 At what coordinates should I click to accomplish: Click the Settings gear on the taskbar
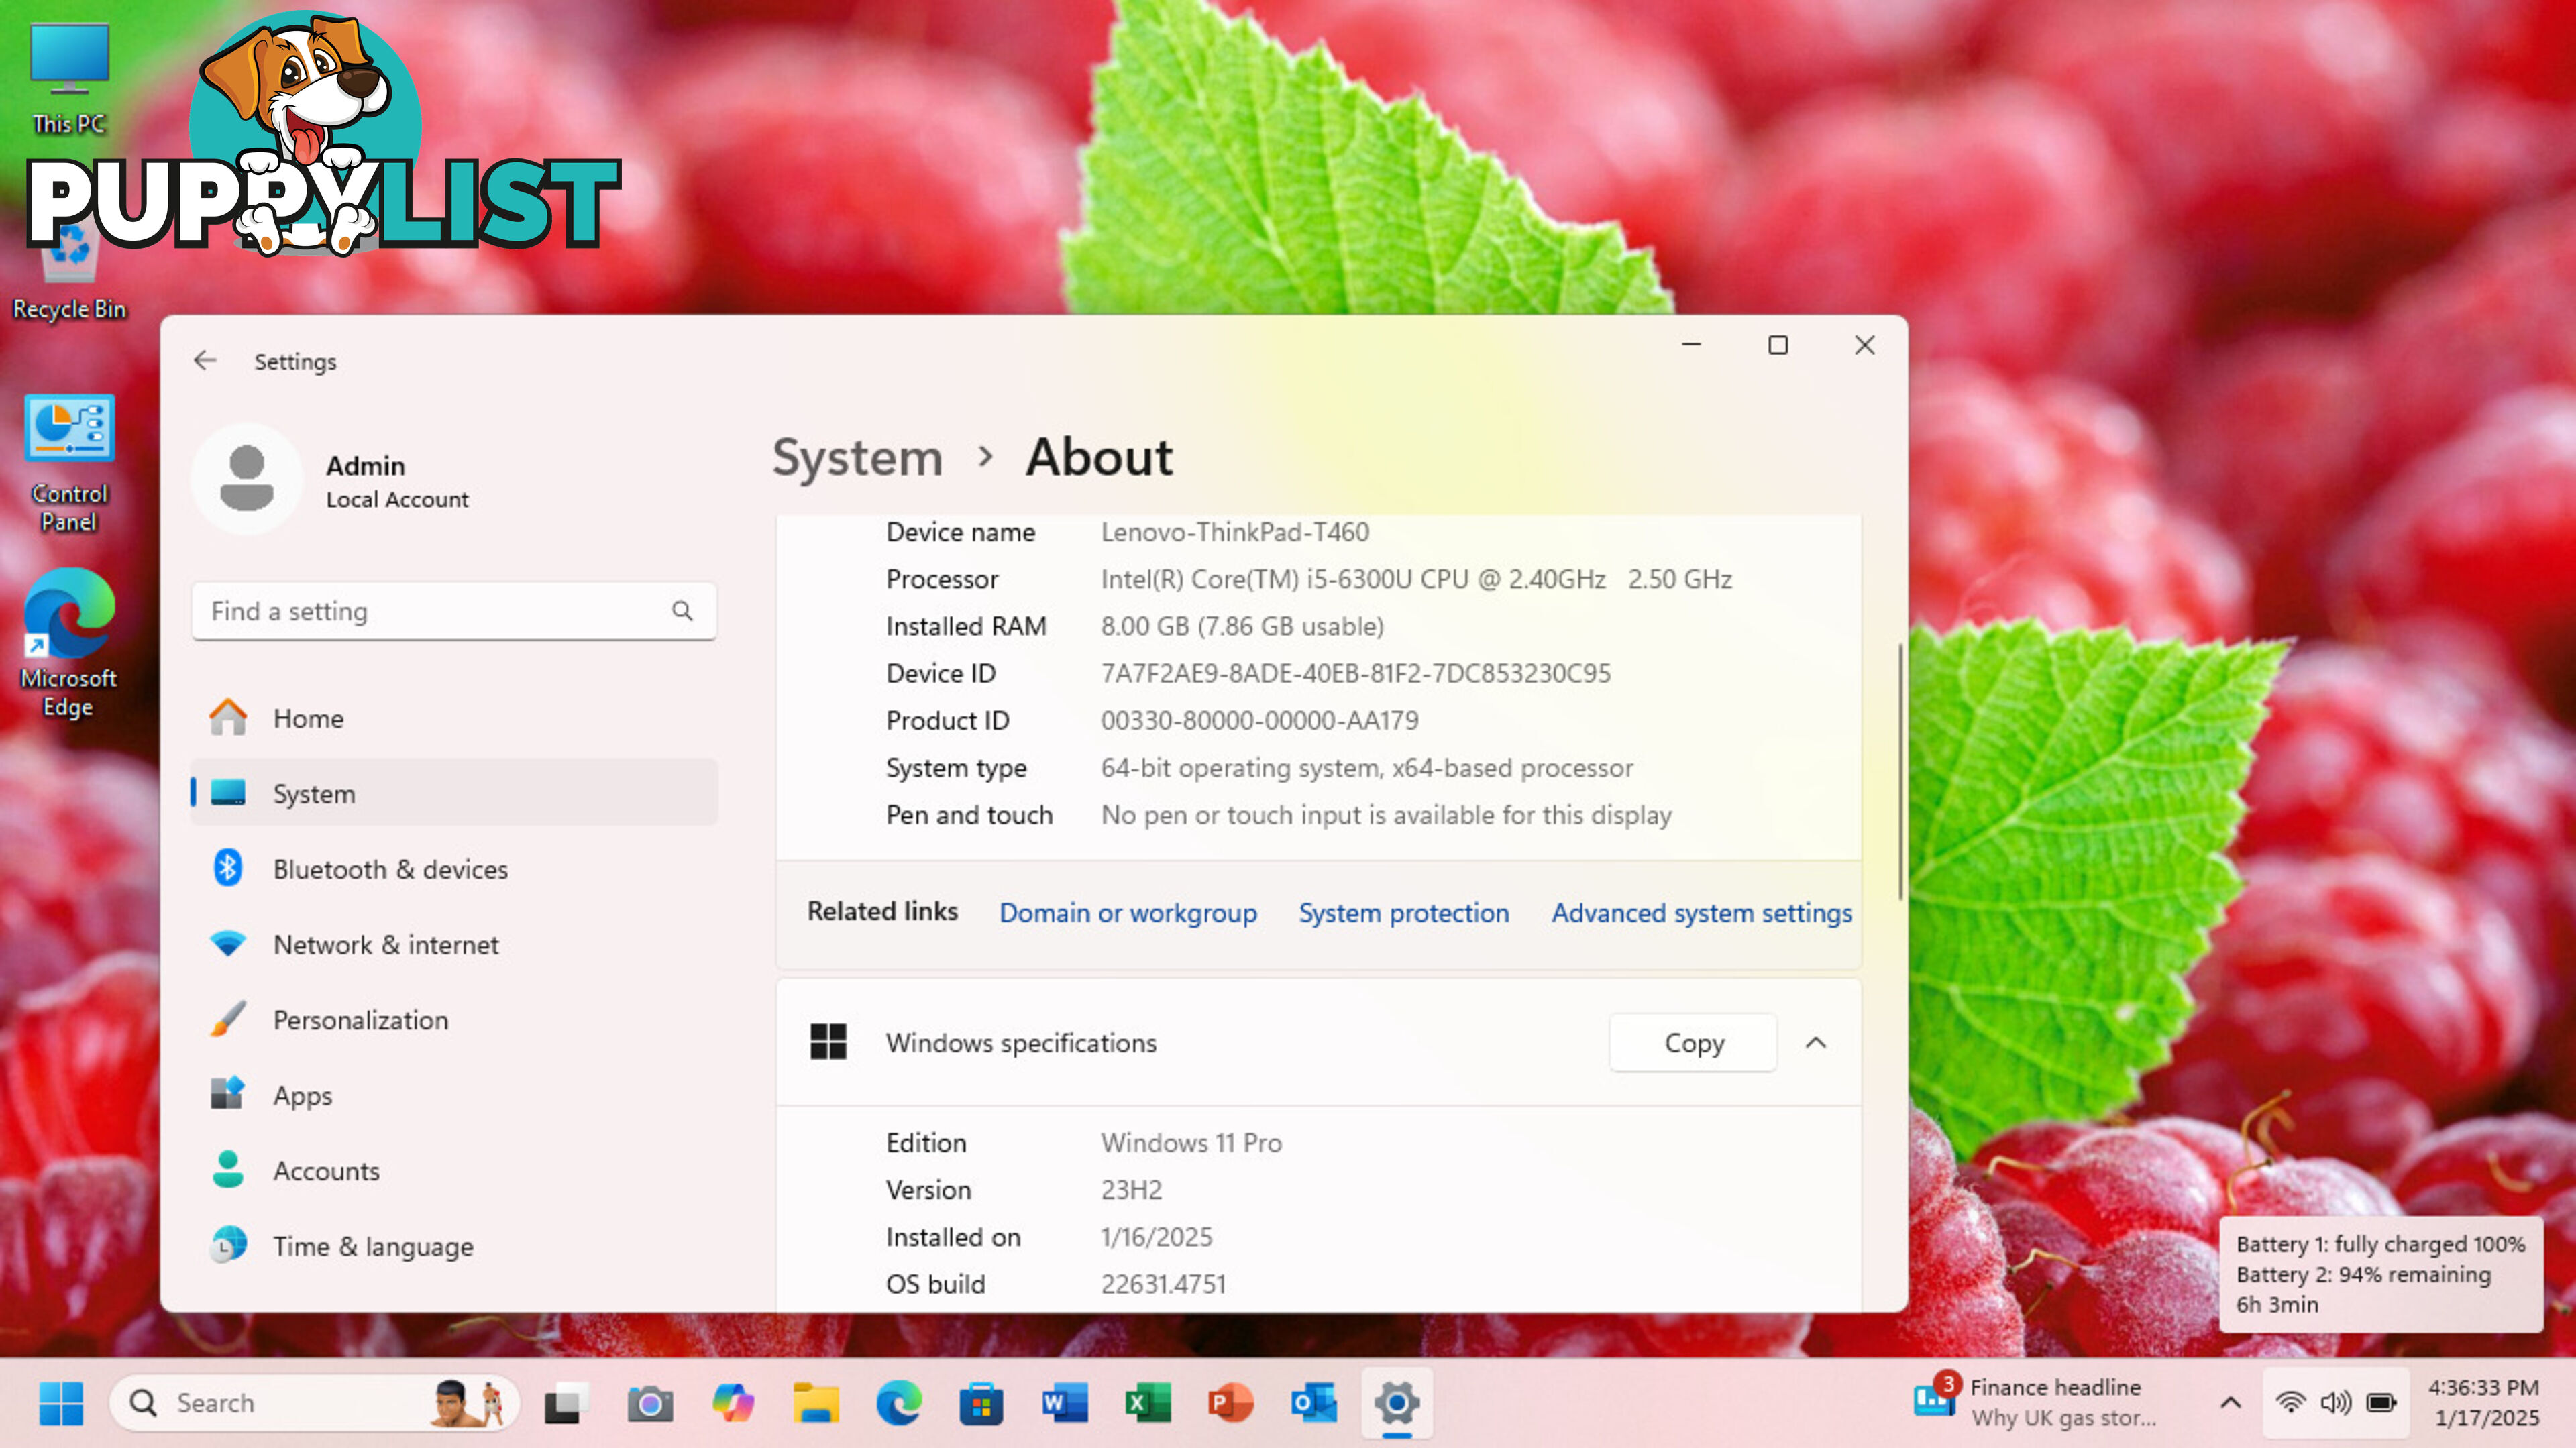click(x=1397, y=1403)
